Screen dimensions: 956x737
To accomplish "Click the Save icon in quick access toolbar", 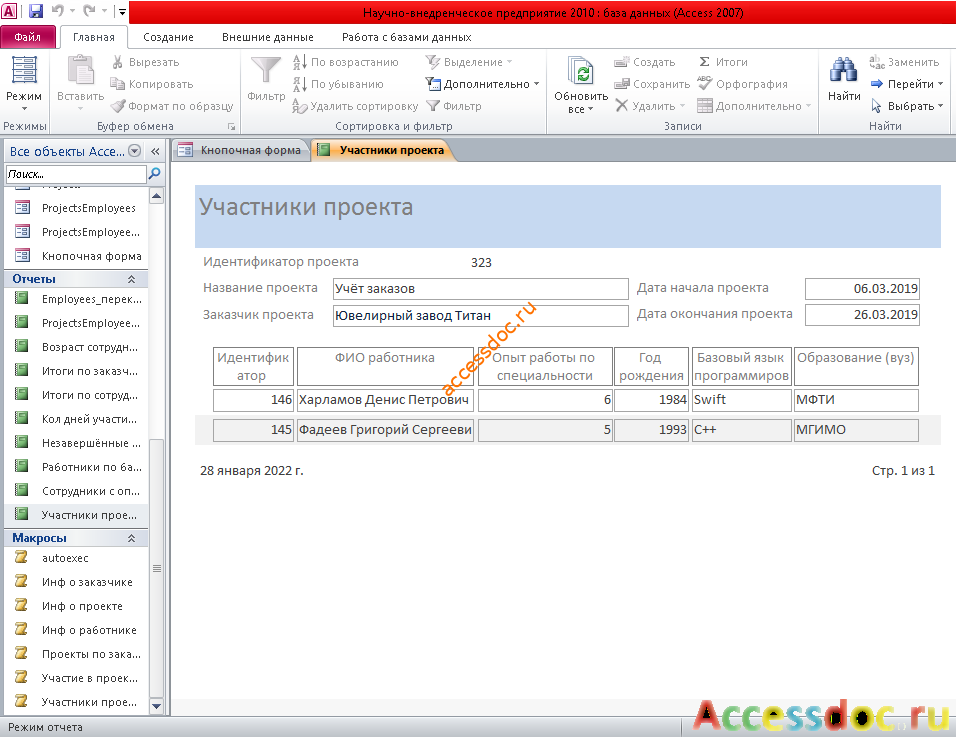I will (x=35, y=11).
